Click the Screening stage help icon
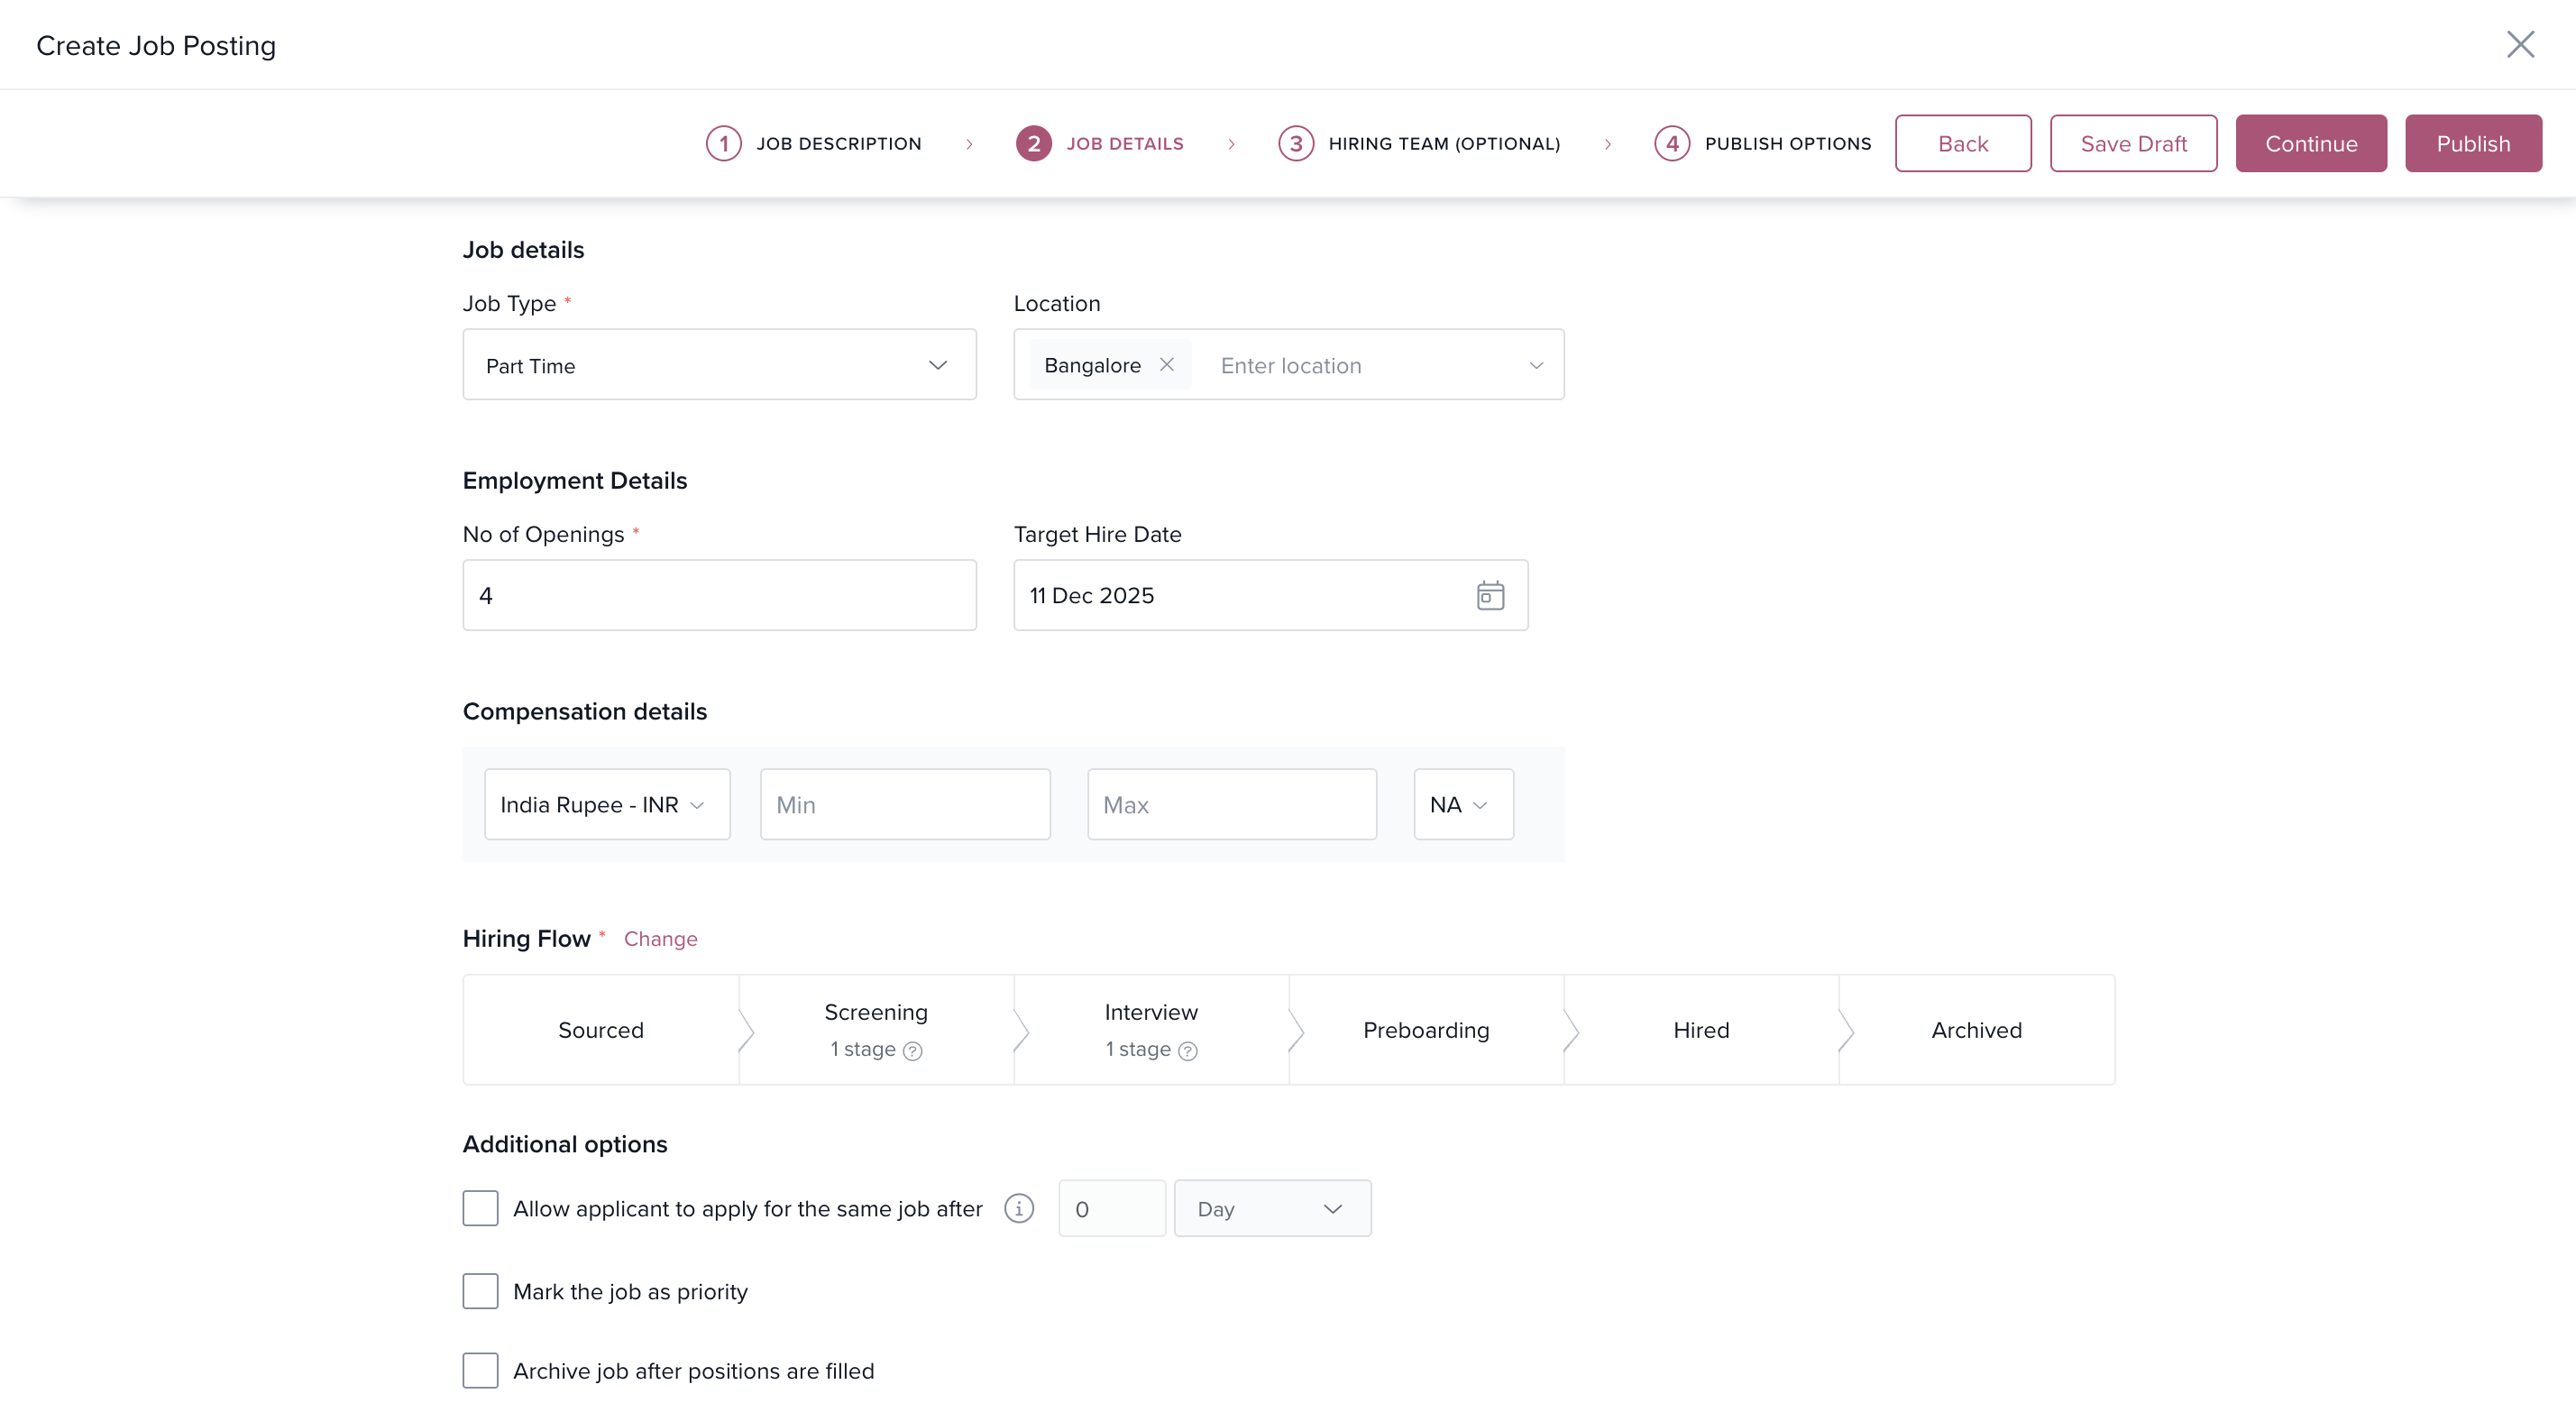 (x=912, y=1050)
